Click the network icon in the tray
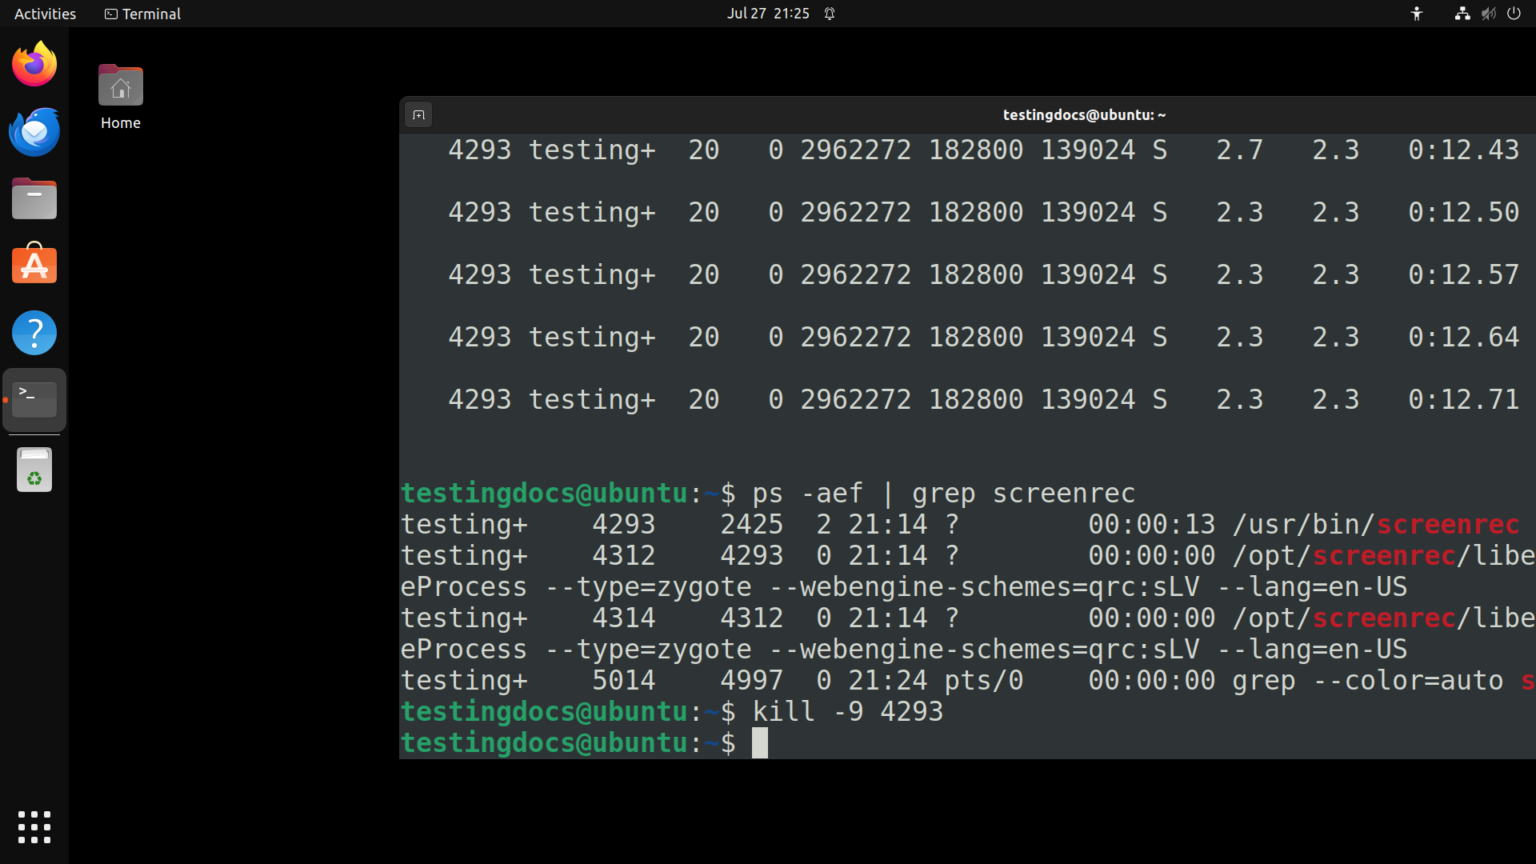 click(x=1462, y=13)
